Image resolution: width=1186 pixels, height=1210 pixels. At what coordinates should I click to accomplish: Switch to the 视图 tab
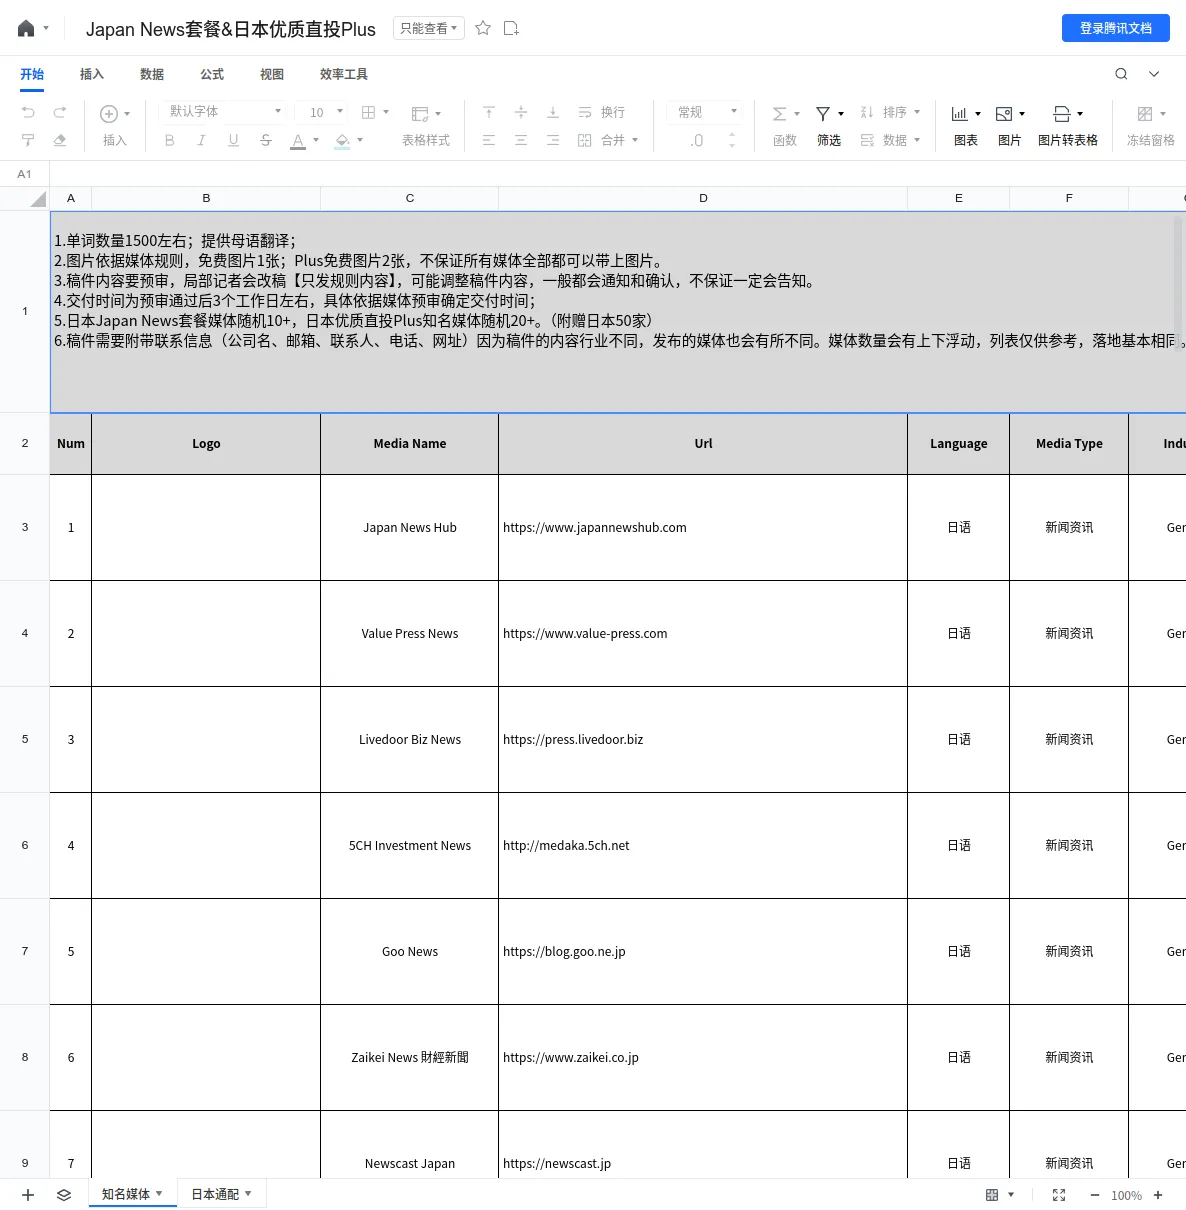[x=272, y=74]
